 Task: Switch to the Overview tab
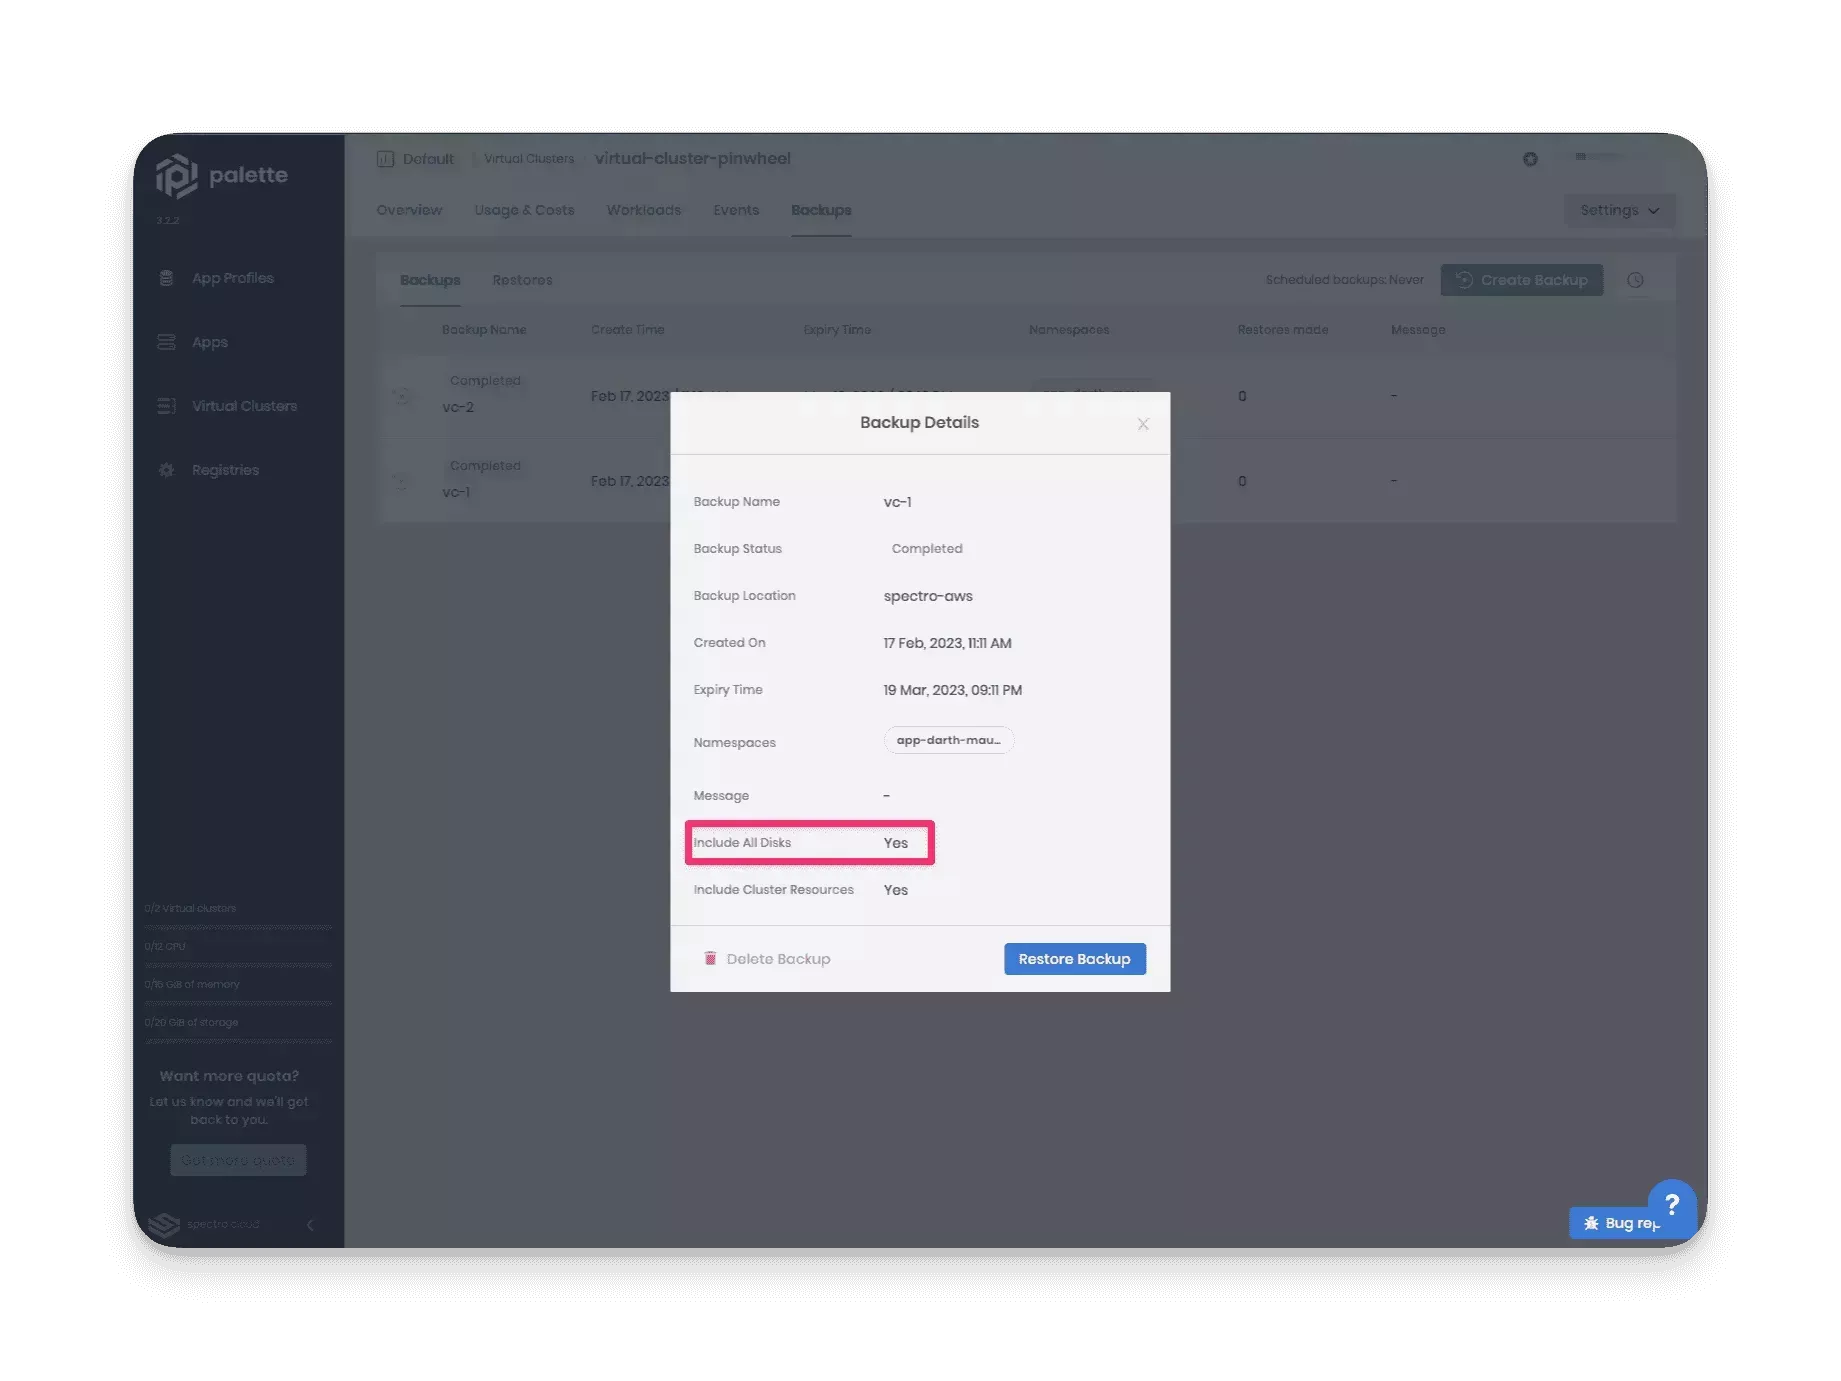click(x=409, y=210)
